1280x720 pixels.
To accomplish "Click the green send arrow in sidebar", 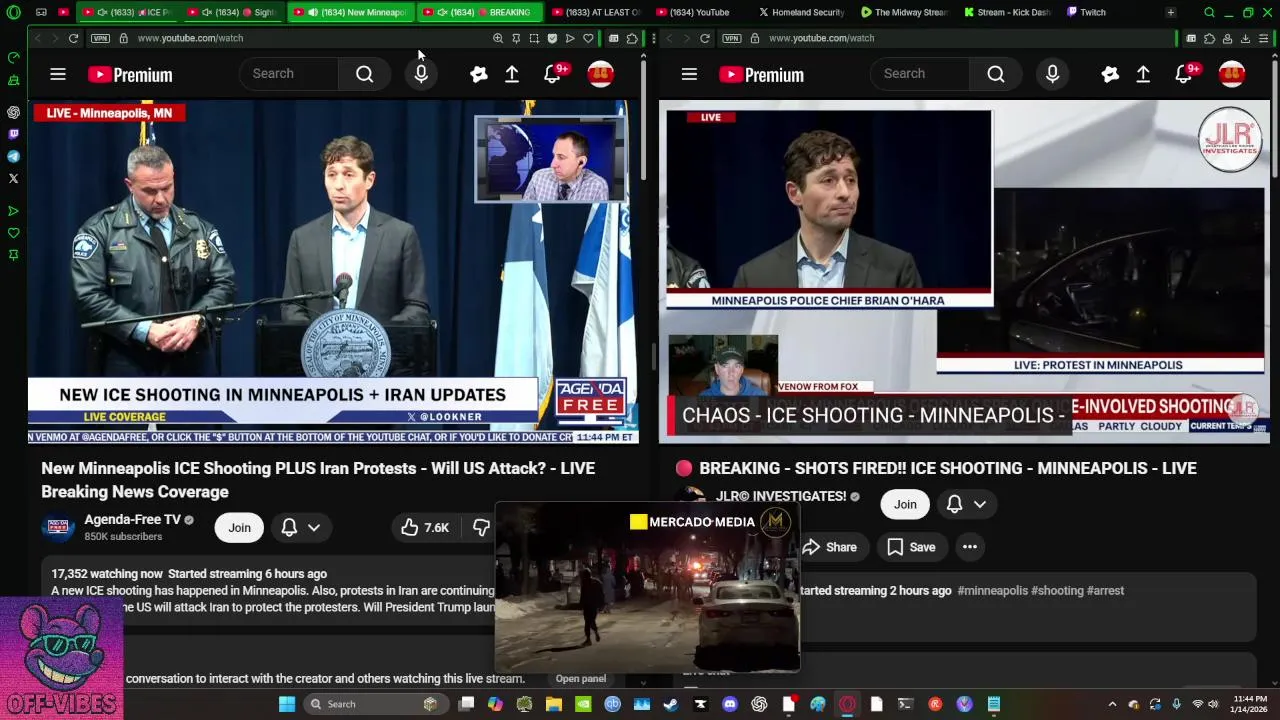I will 13,211.
